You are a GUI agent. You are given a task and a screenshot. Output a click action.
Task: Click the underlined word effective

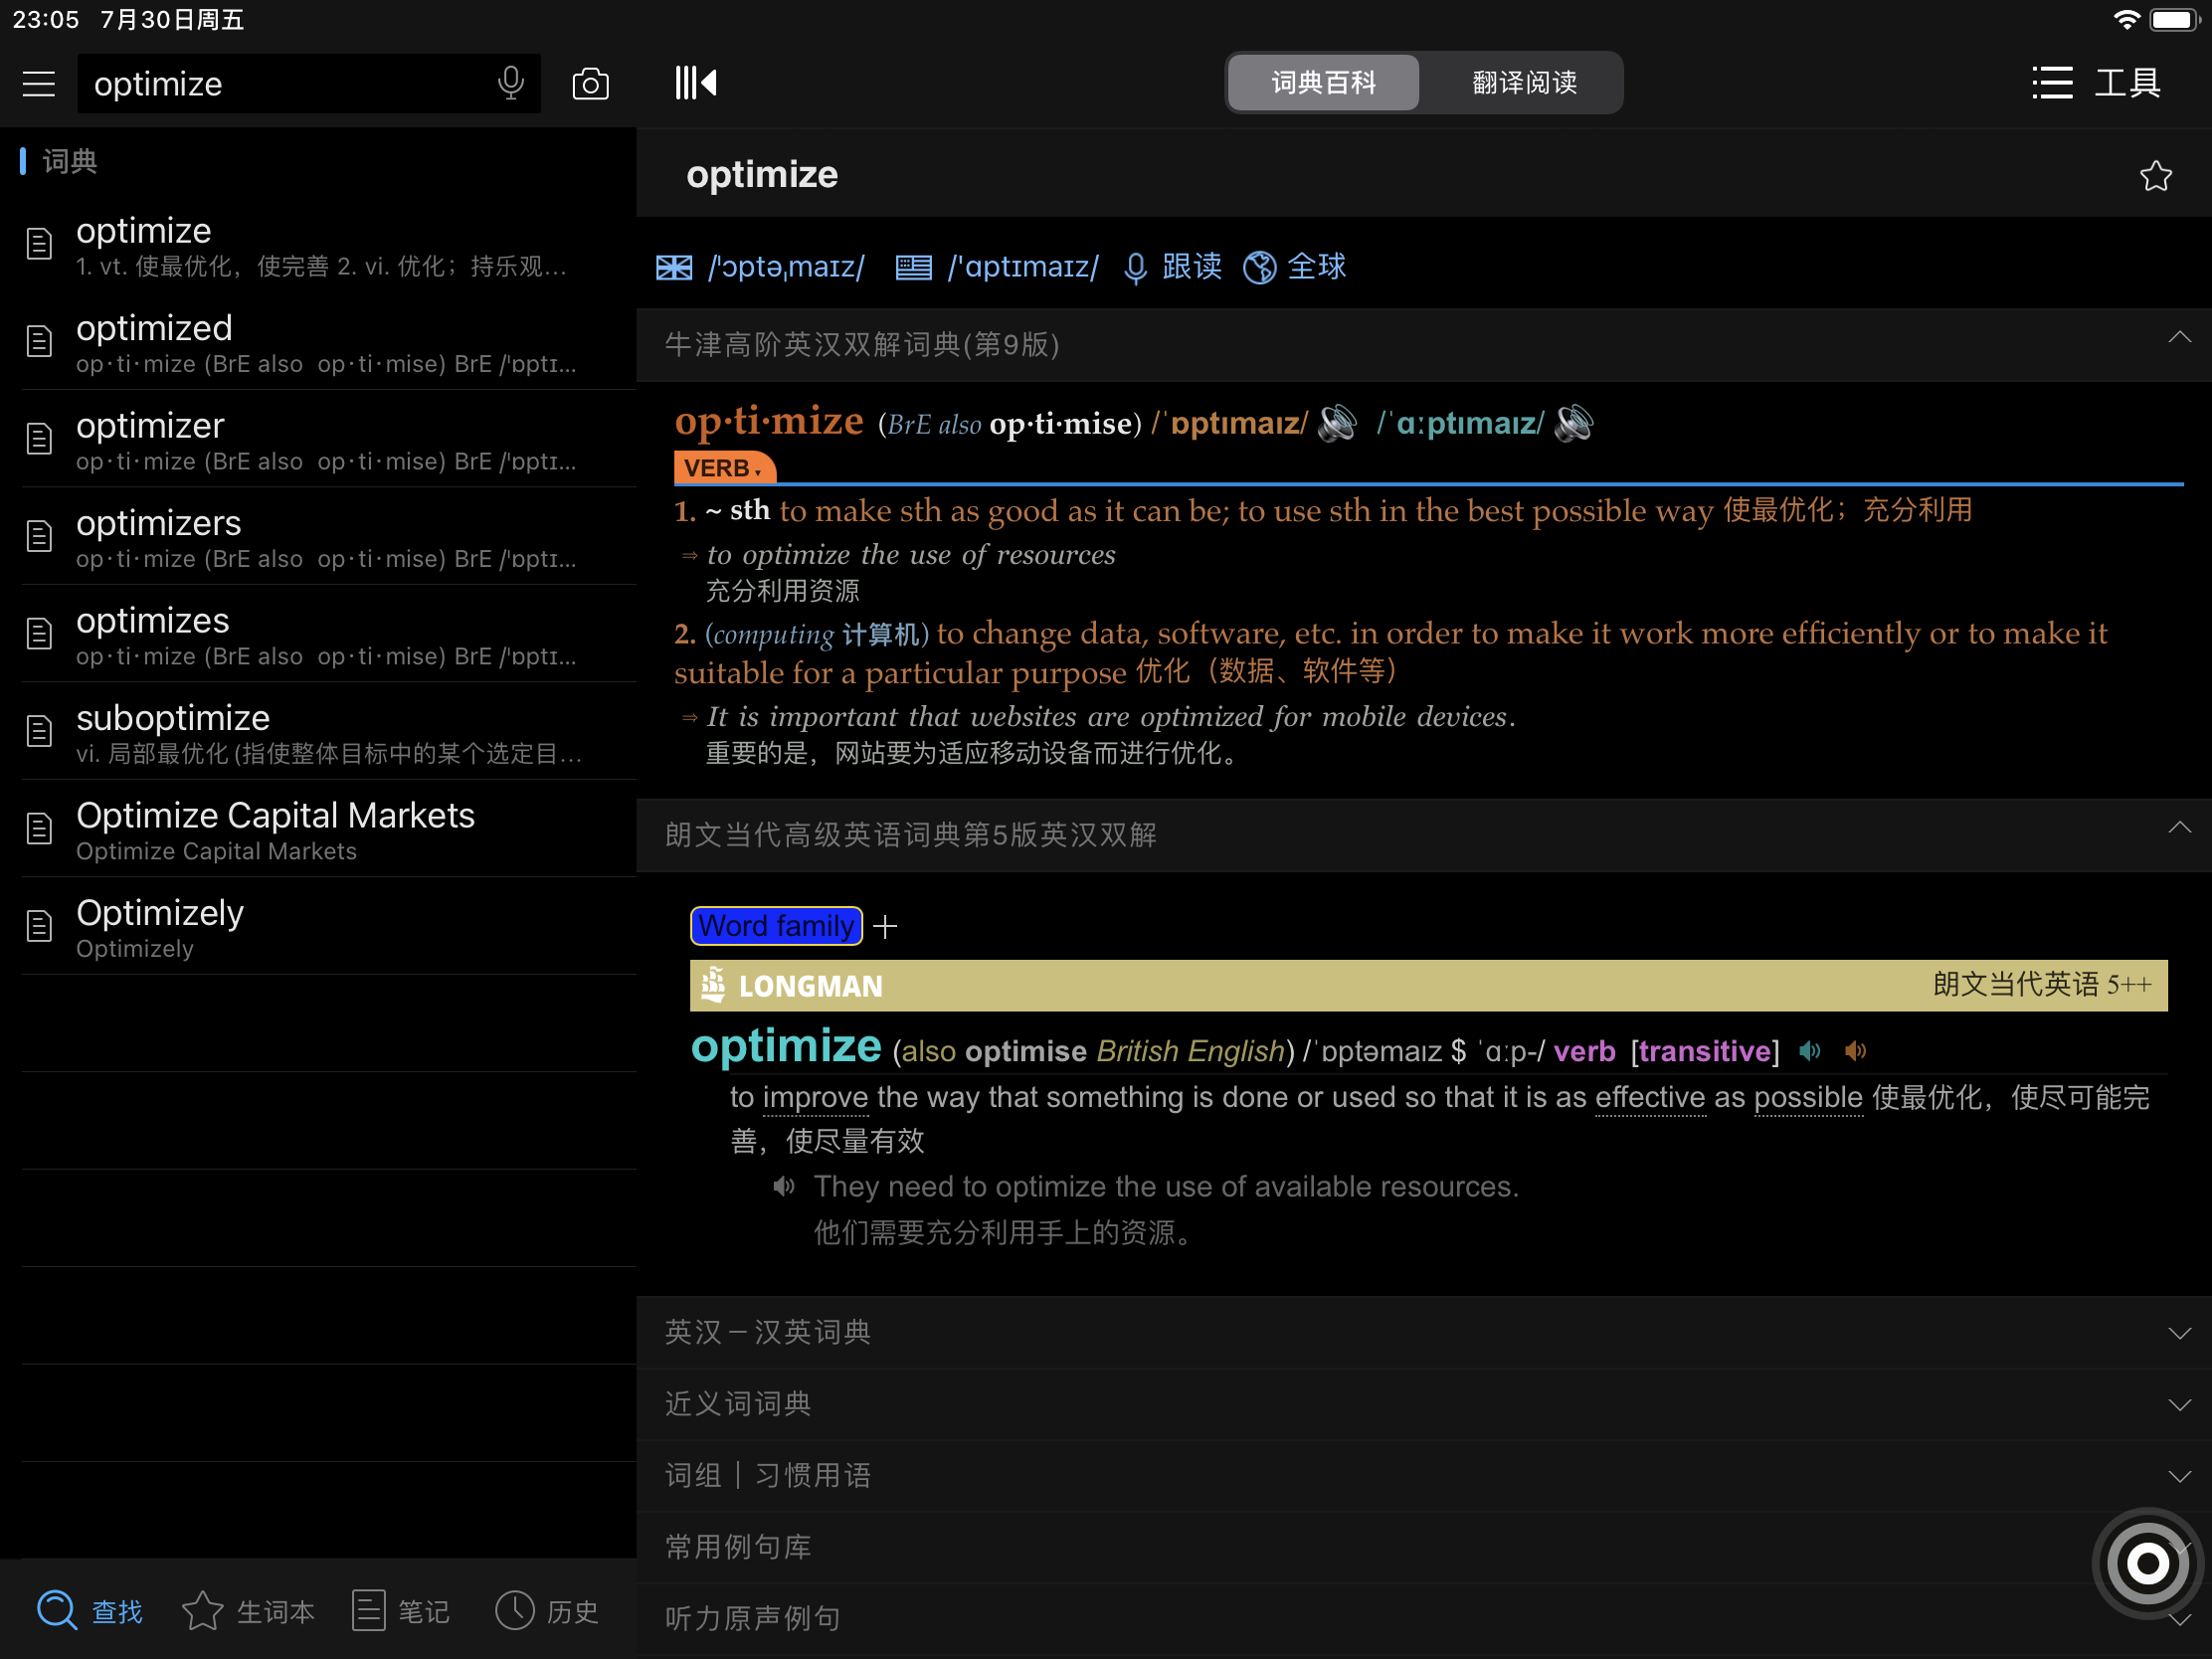click(x=1650, y=1097)
